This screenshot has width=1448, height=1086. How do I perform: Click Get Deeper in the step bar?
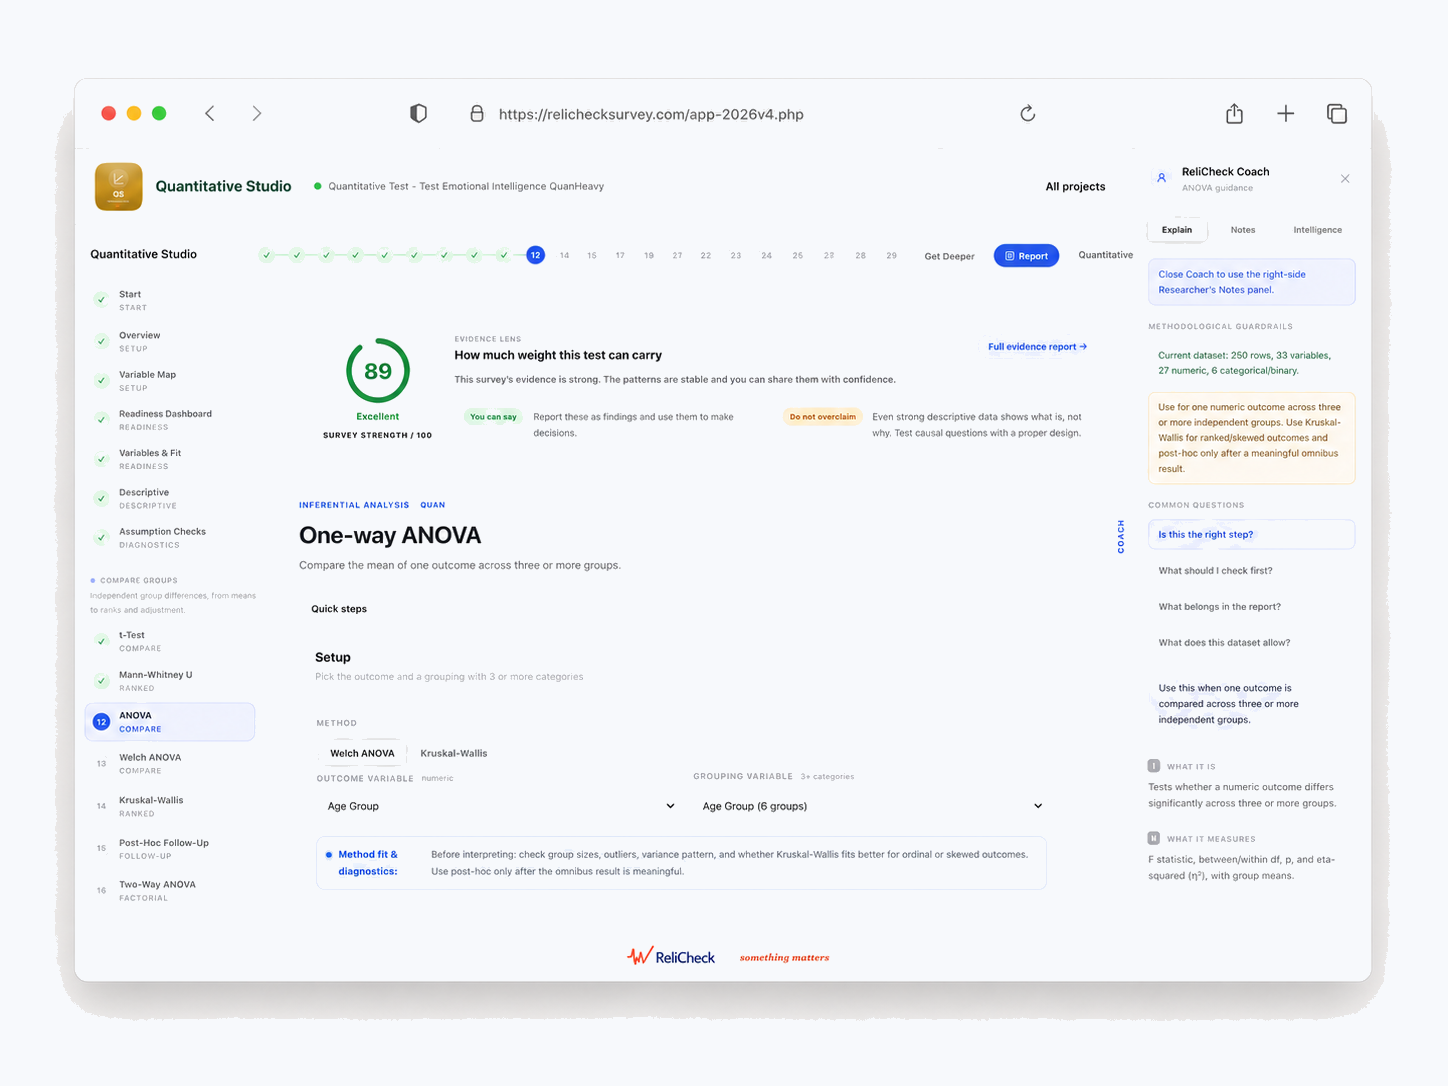pos(949,256)
